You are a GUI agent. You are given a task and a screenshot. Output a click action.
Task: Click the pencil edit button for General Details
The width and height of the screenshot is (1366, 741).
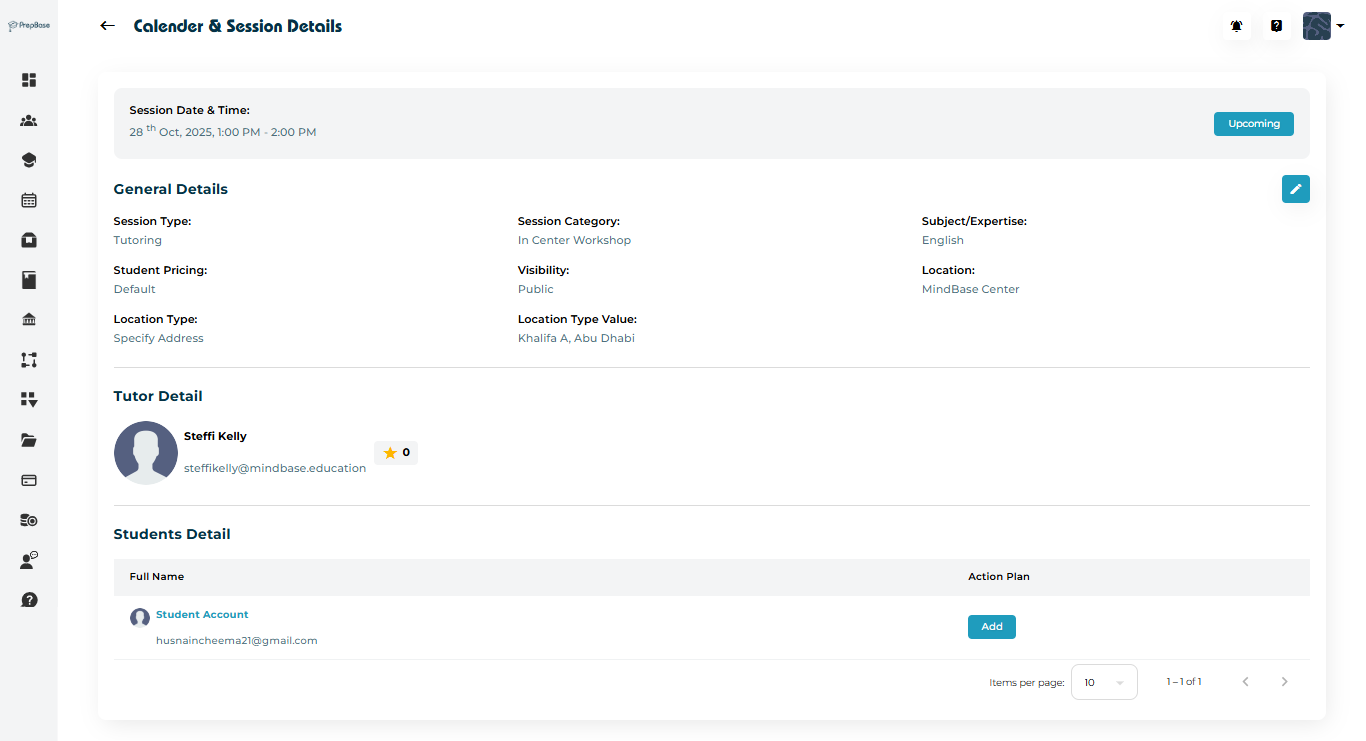click(x=1295, y=189)
